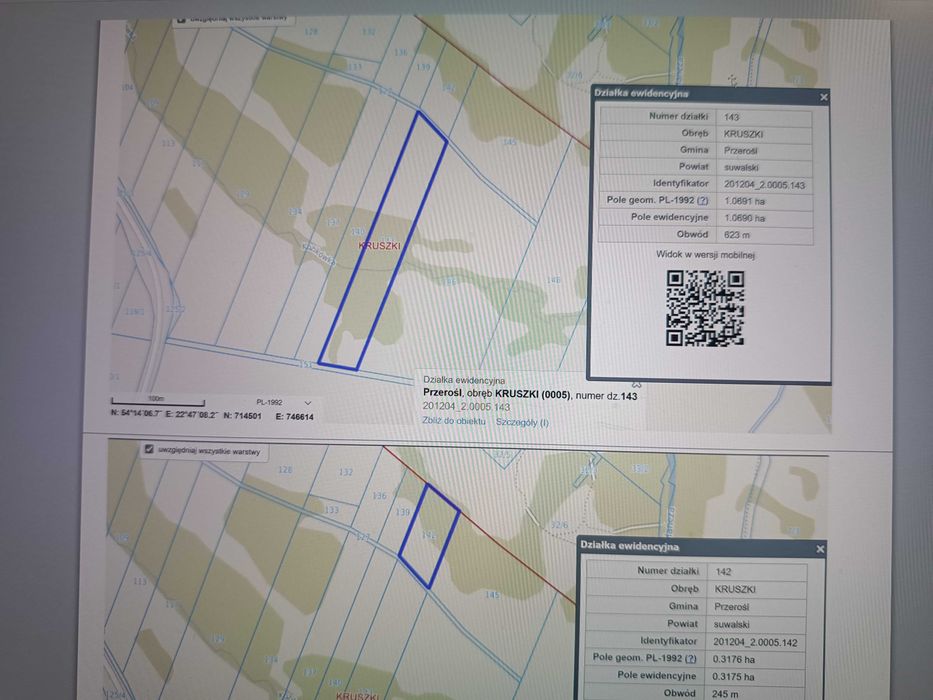Click the 'suwalski' Powiat value in the parcel 143 panel
933x700 pixels.
(741, 167)
